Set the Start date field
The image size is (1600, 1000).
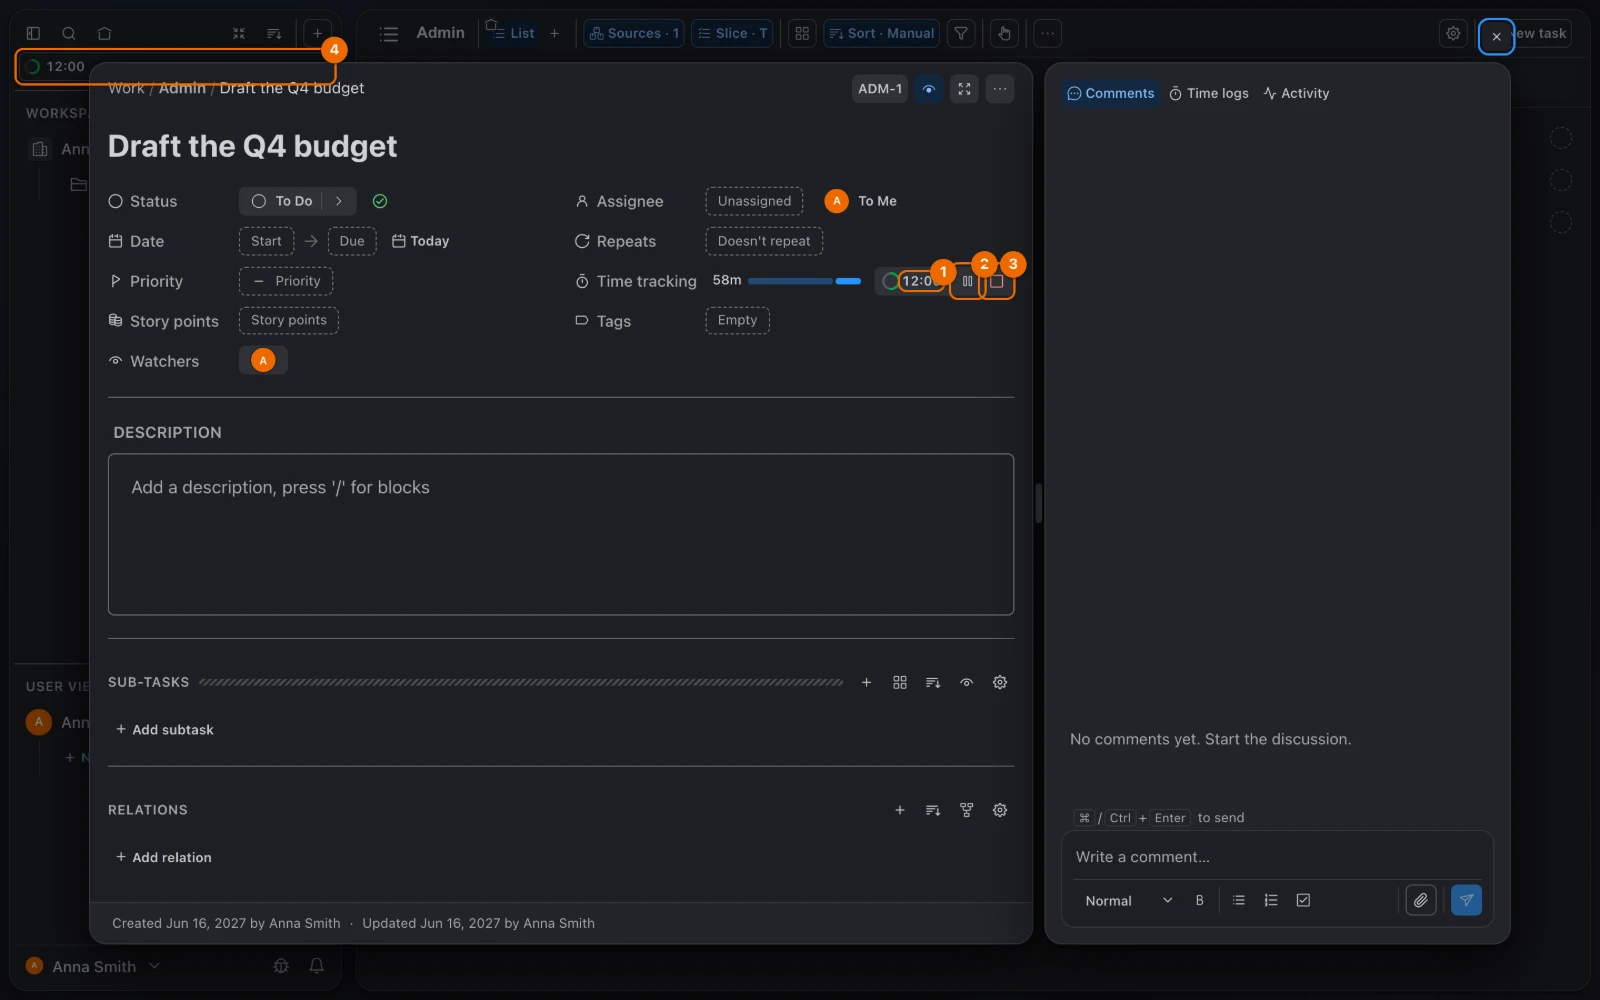[x=266, y=241]
